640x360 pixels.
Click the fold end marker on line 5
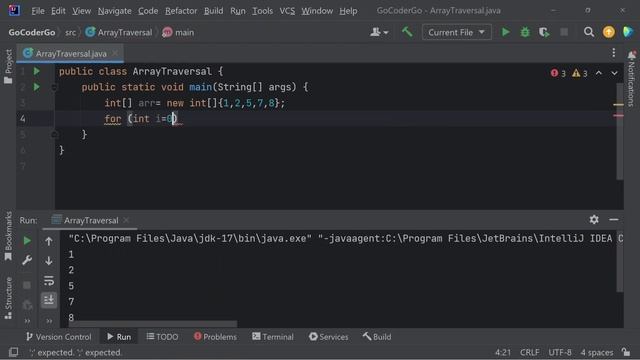[x=54, y=134]
